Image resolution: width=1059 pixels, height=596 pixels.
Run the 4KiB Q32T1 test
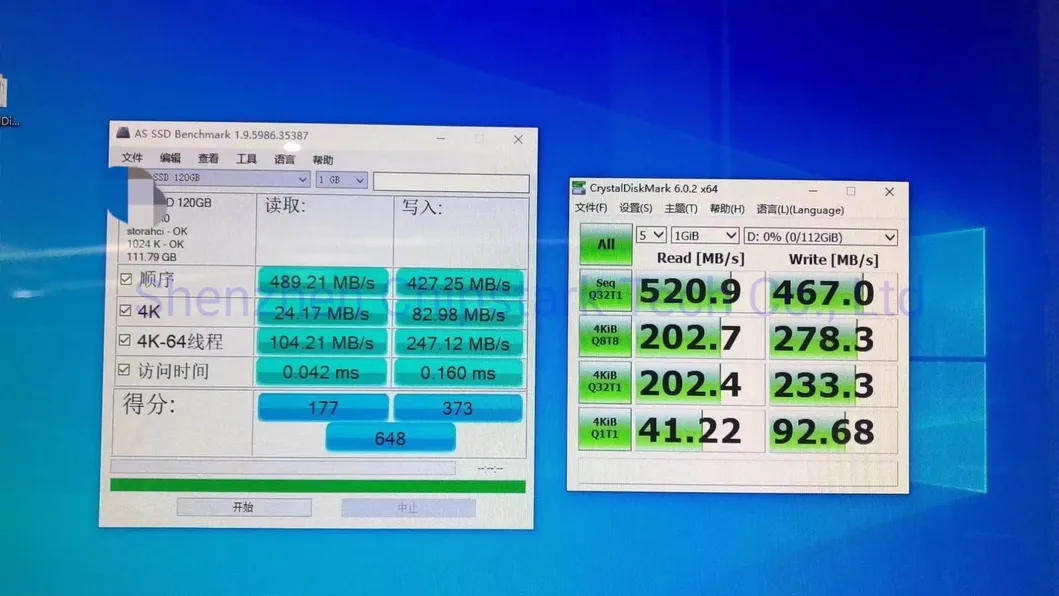pos(605,382)
